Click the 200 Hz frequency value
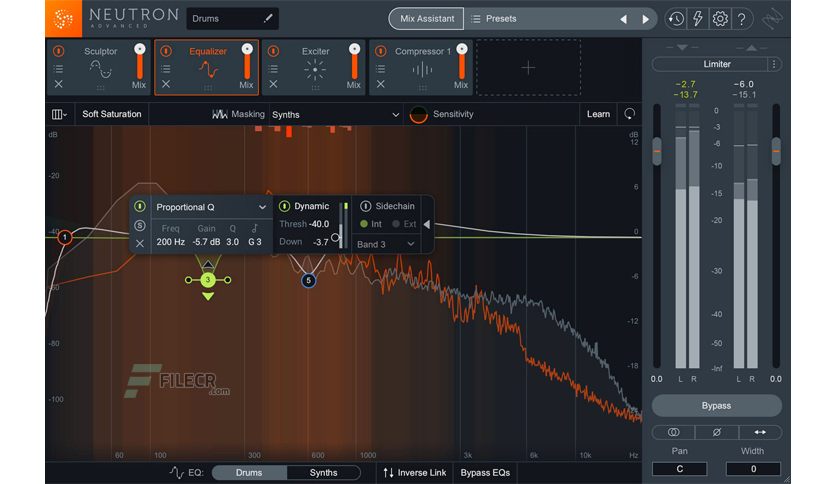This screenshot has height=484, width=836. pyautogui.click(x=171, y=242)
